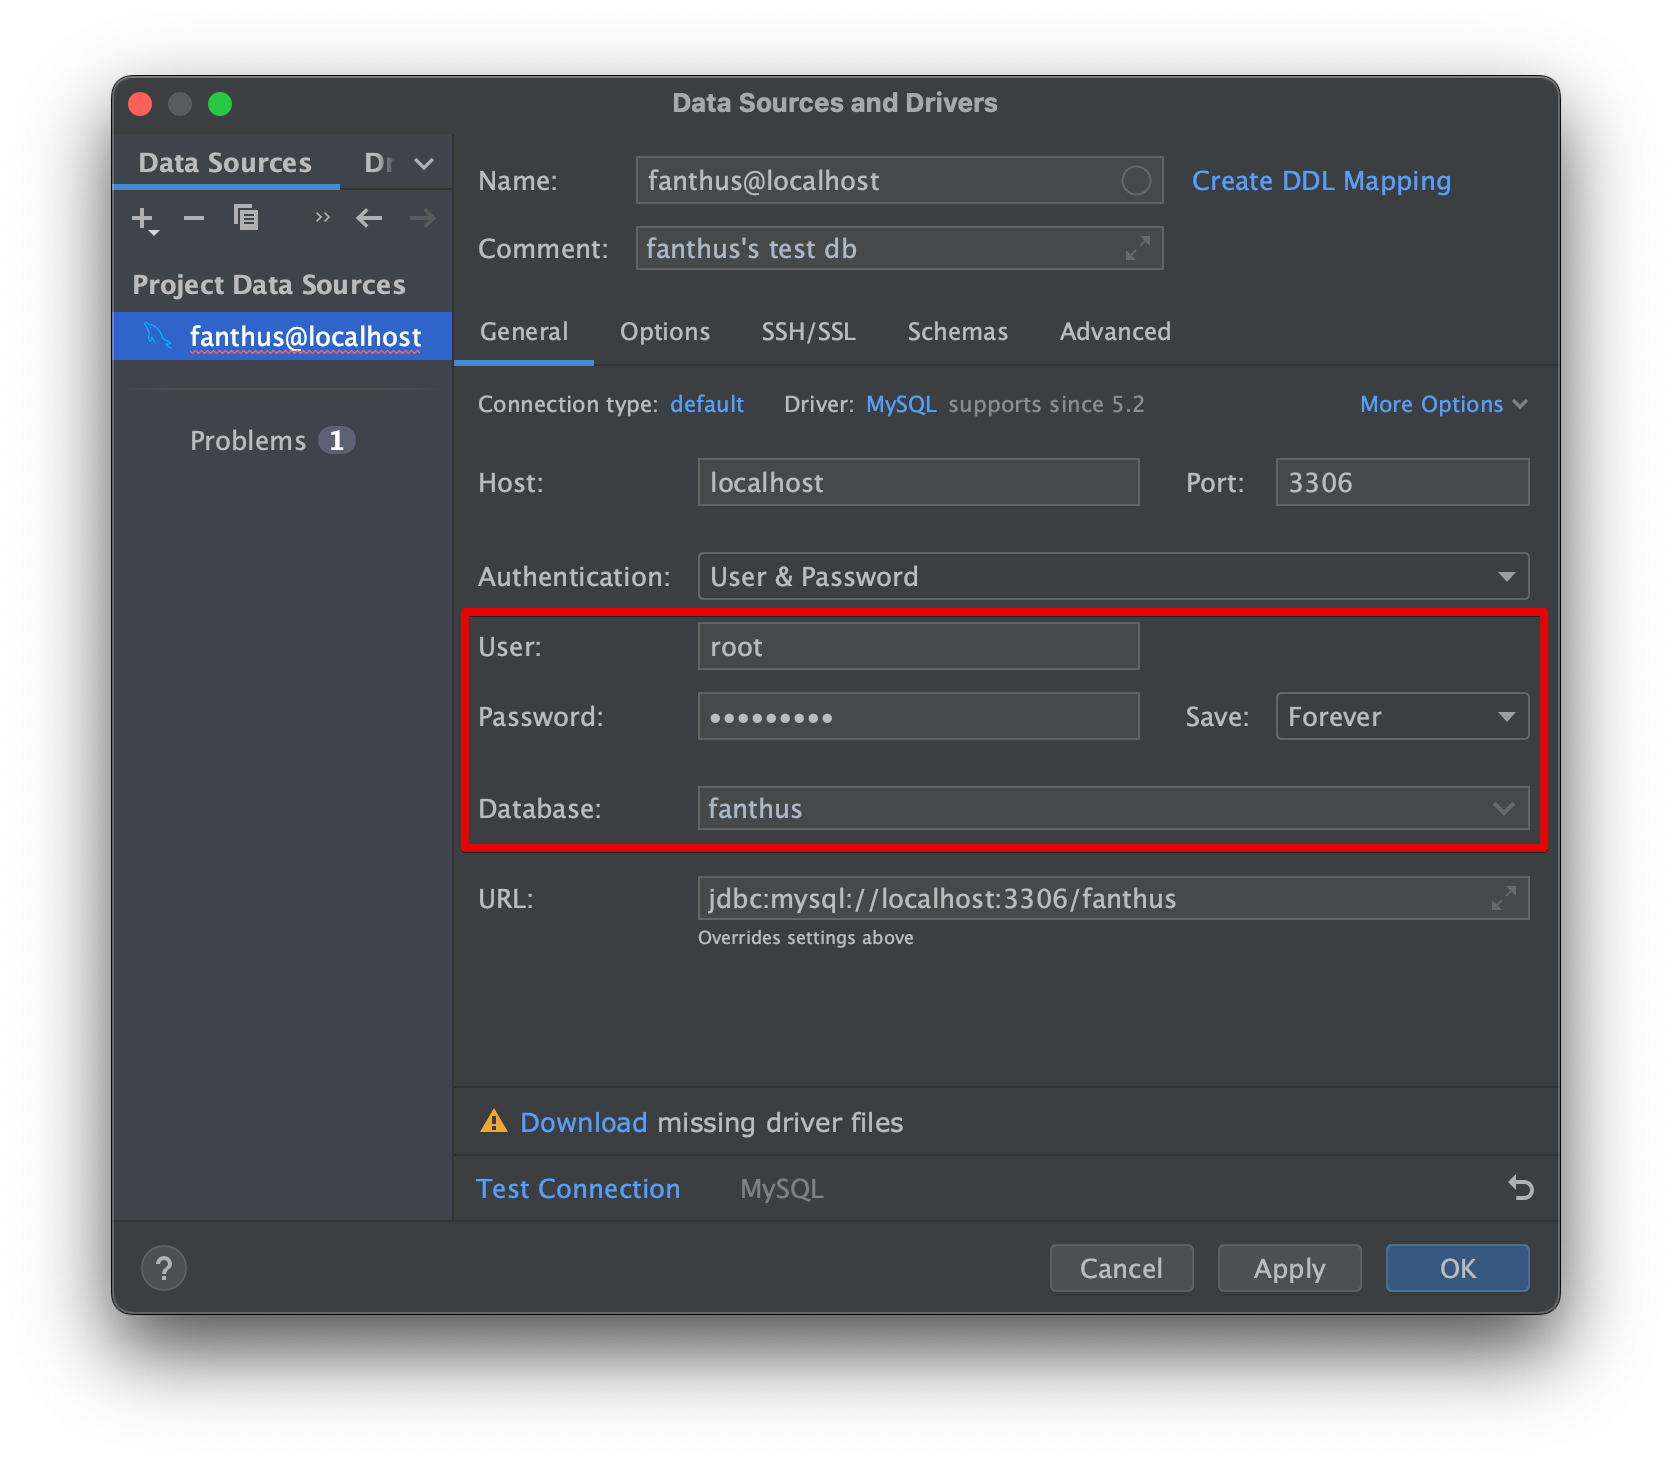
Task: Open the Schemas tab
Action: [957, 332]
